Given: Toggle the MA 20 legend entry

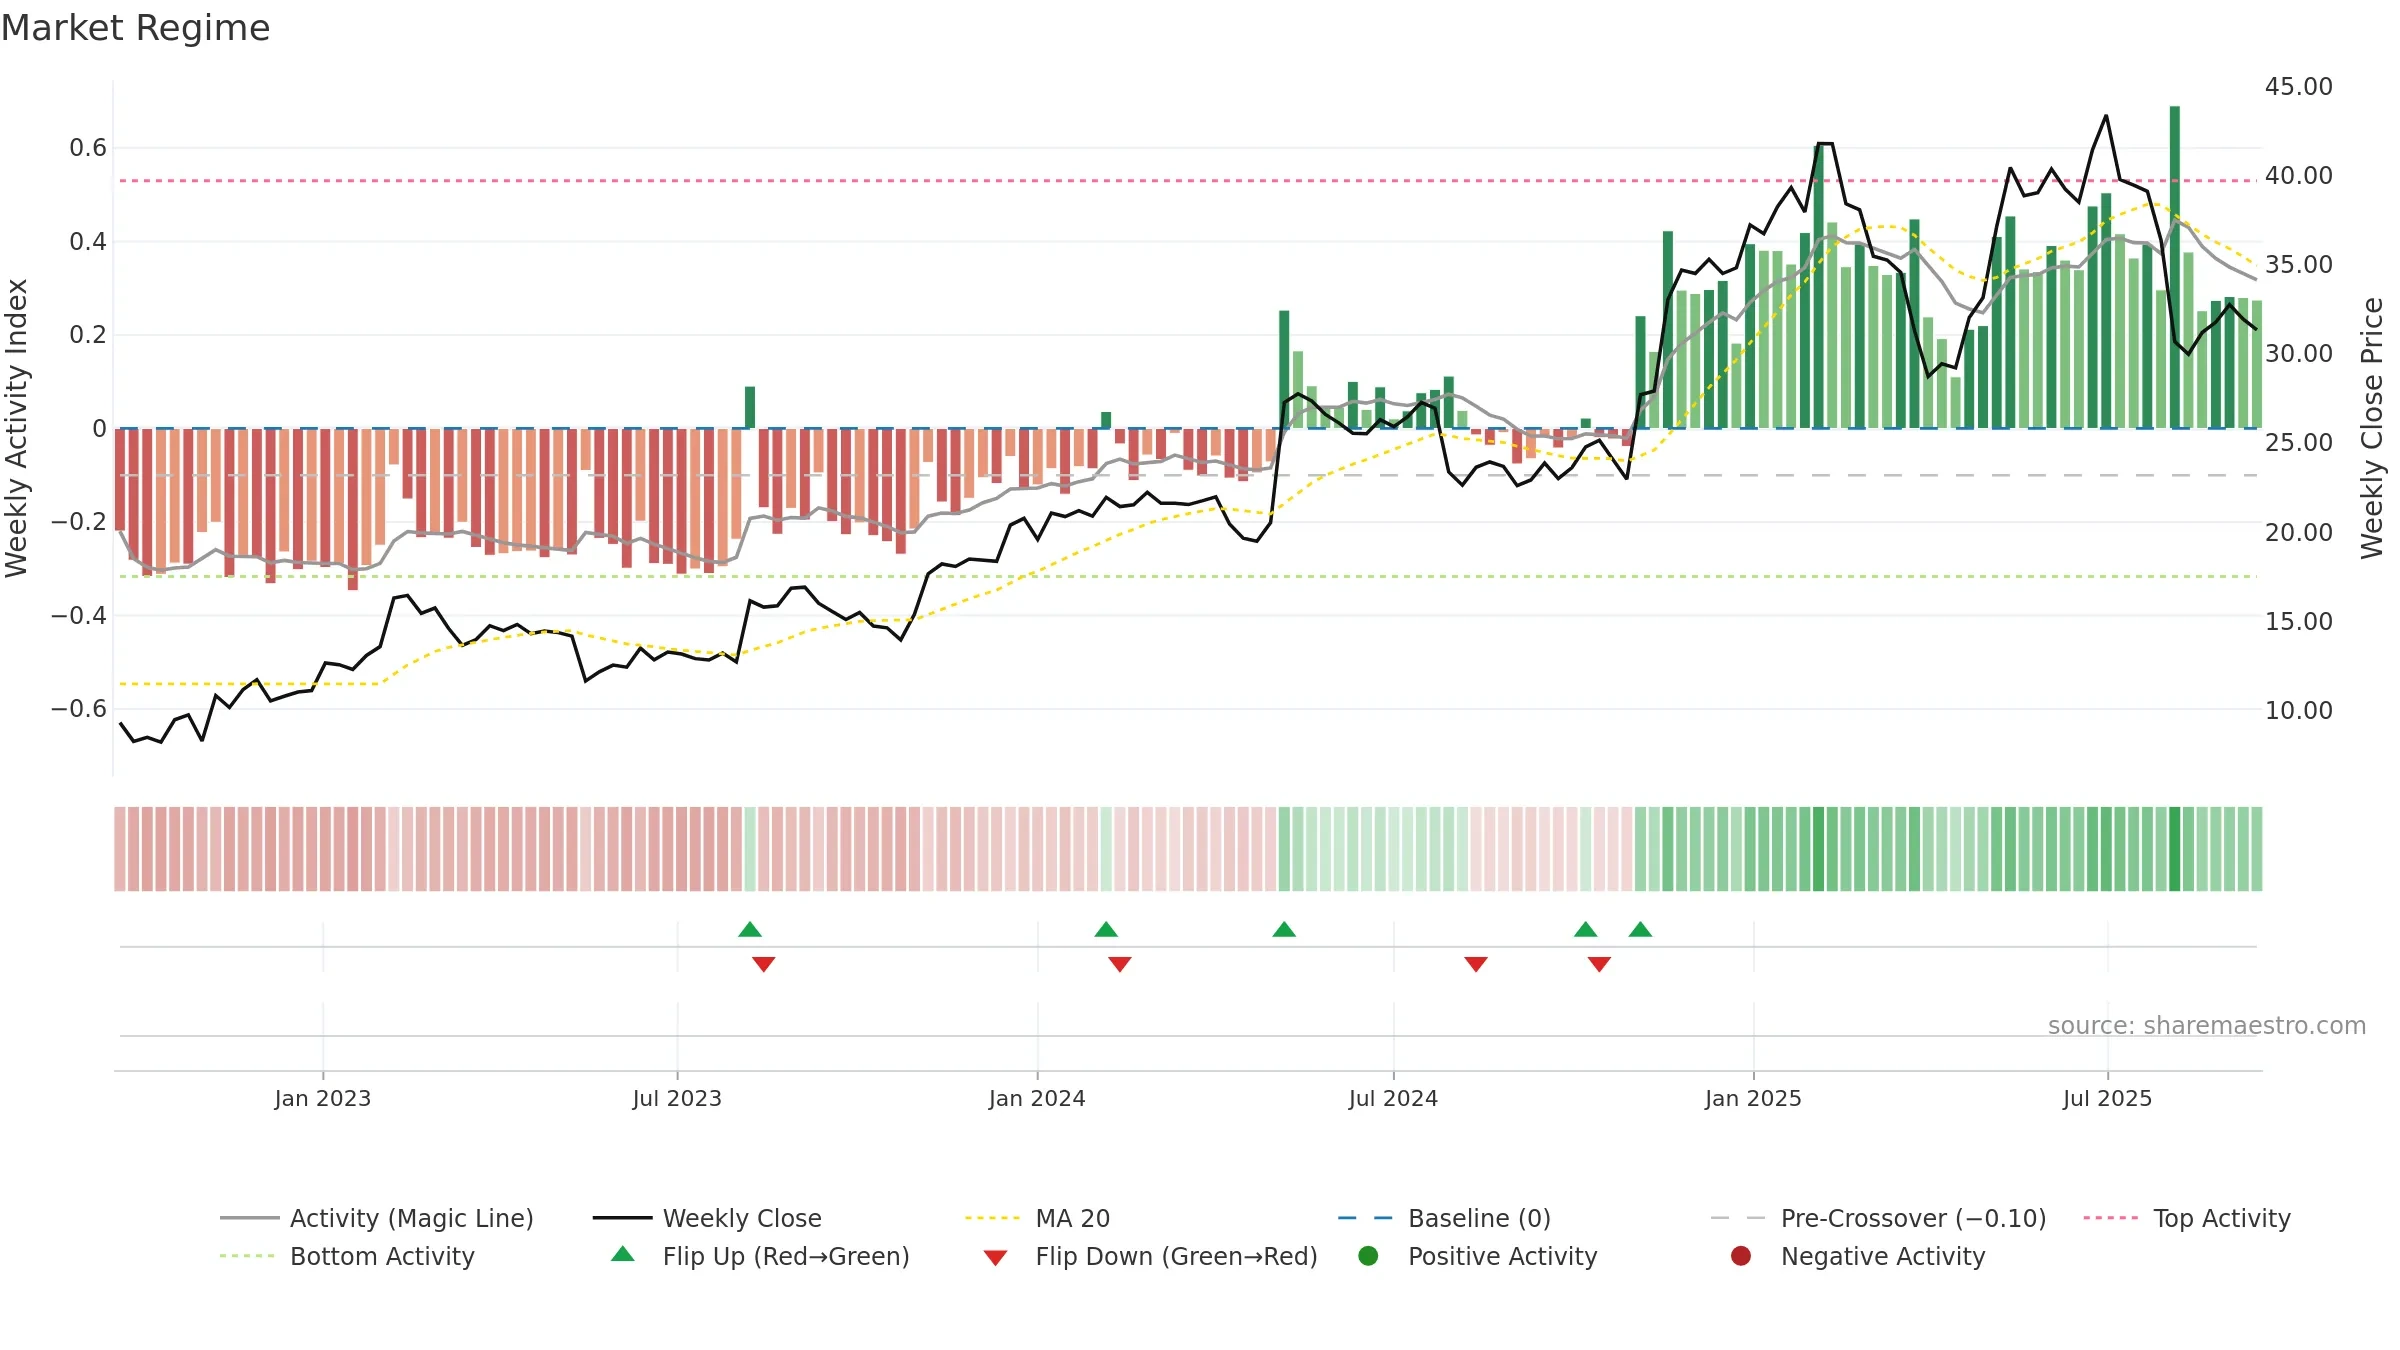Looking at the screenshot, I should point(1037,1218).
